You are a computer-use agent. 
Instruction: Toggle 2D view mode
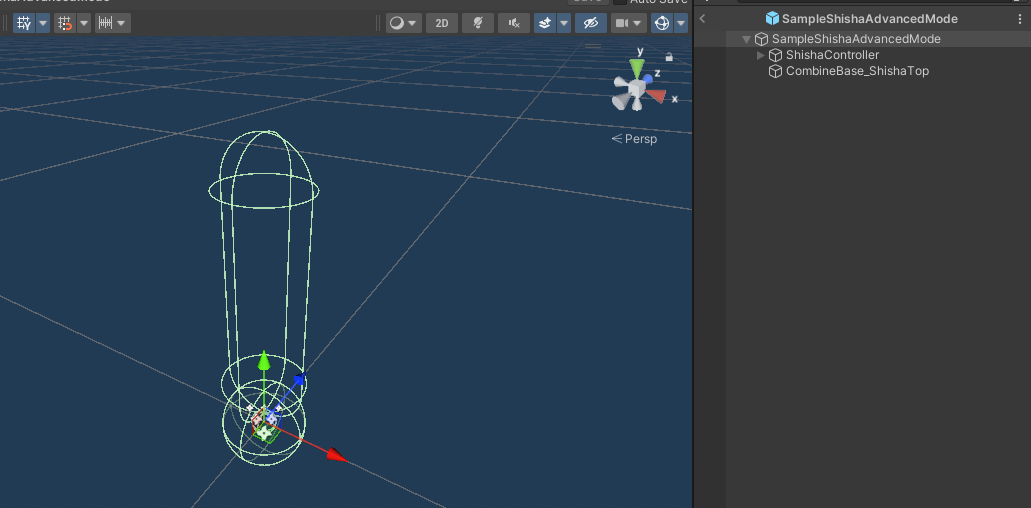point(442,24)
